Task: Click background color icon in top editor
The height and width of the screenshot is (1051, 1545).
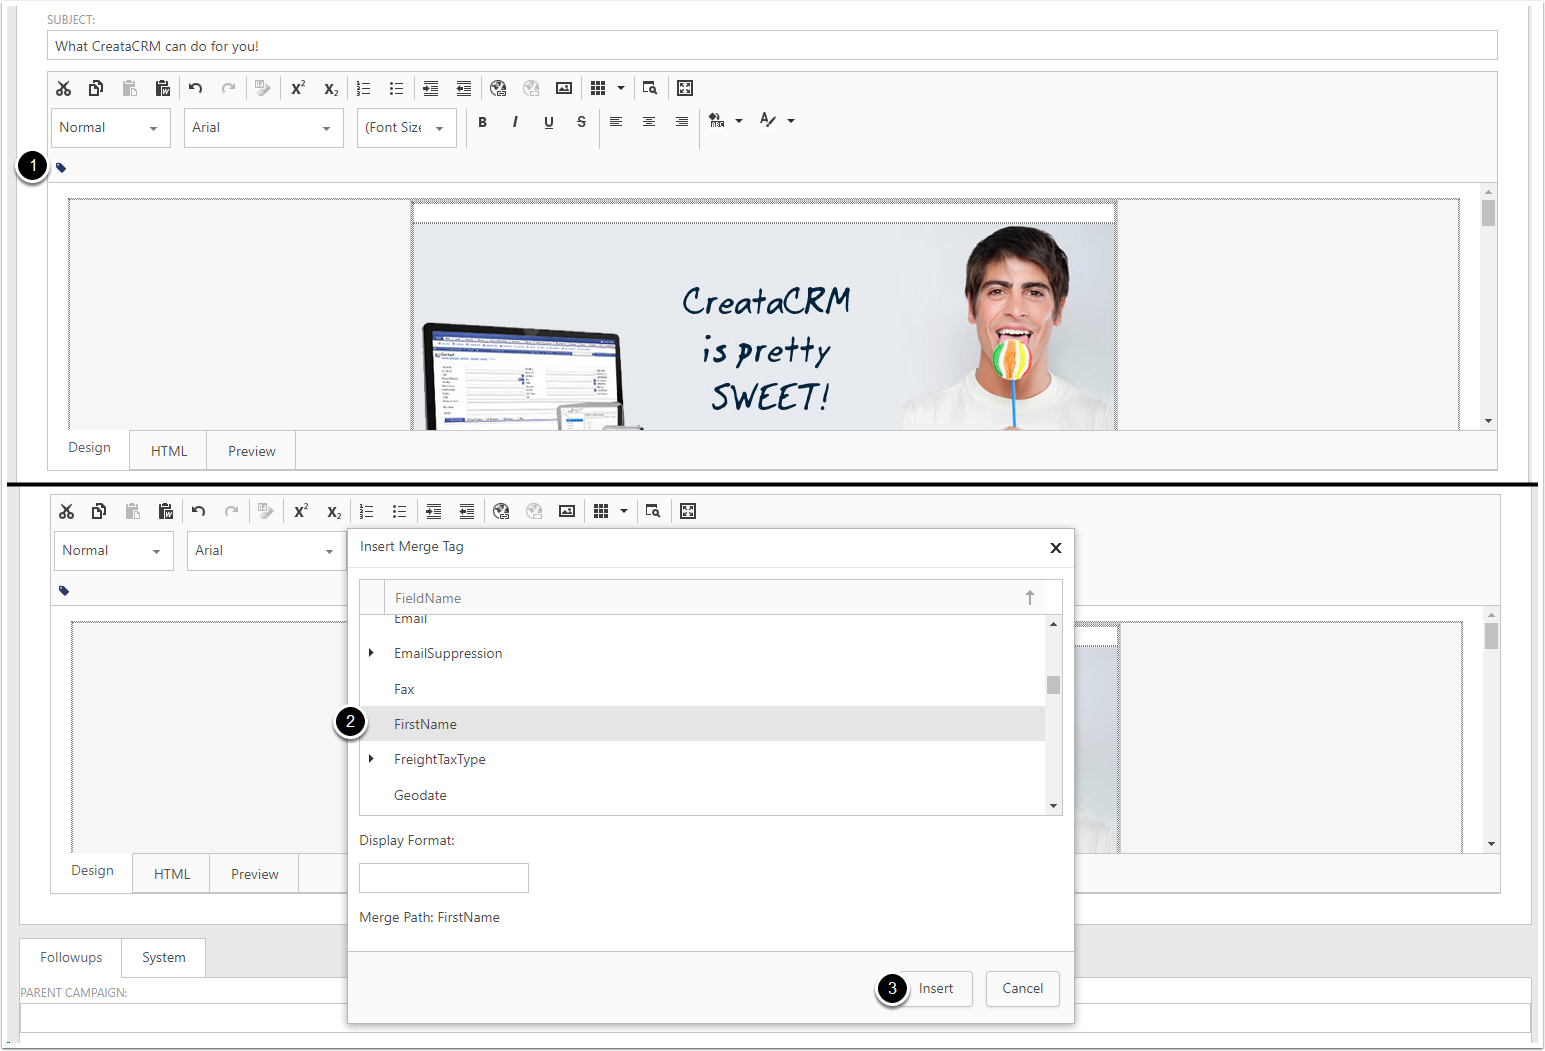Action: [x=716, y=121]
